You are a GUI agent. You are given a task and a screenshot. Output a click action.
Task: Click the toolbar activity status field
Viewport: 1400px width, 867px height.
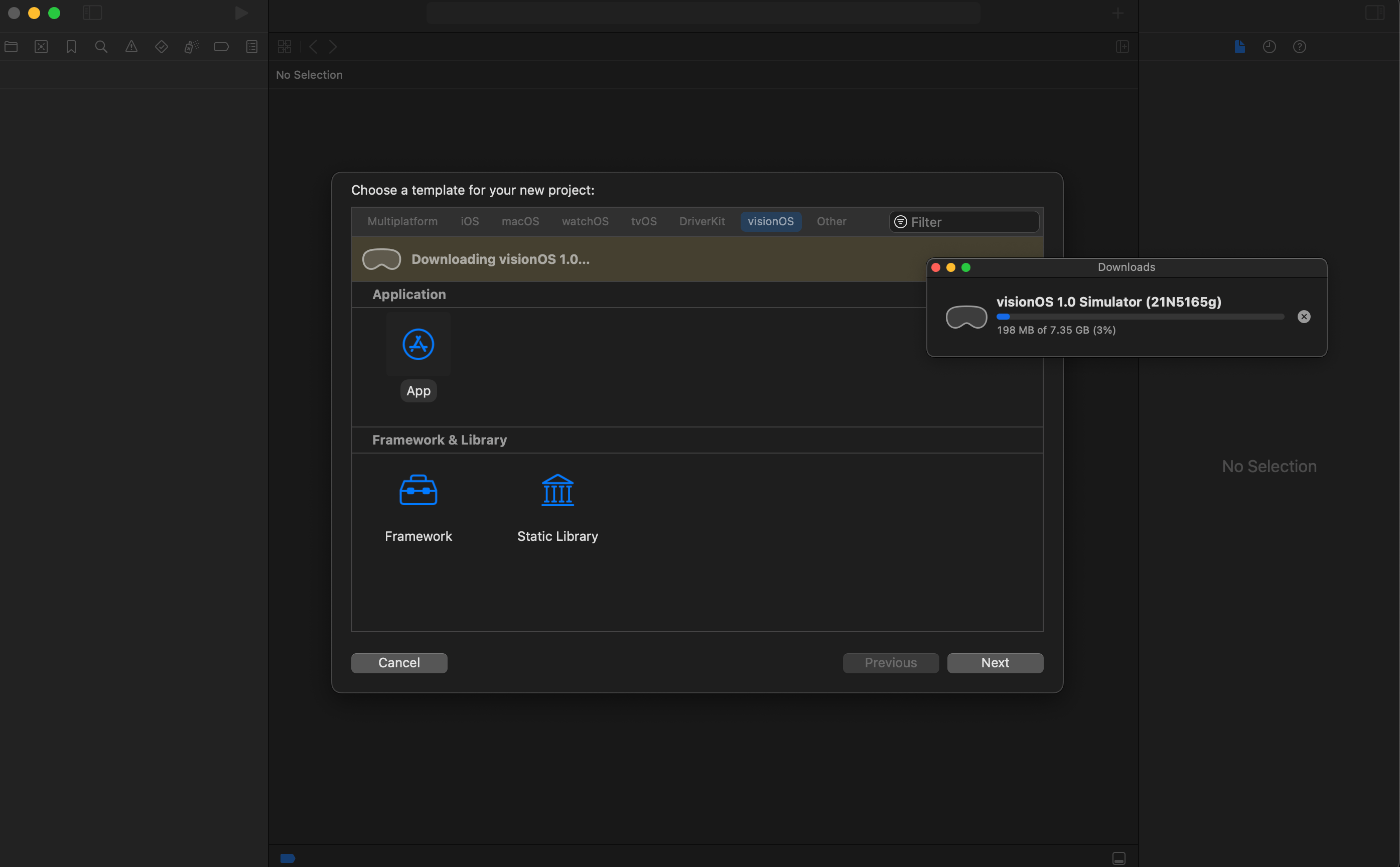703,13
